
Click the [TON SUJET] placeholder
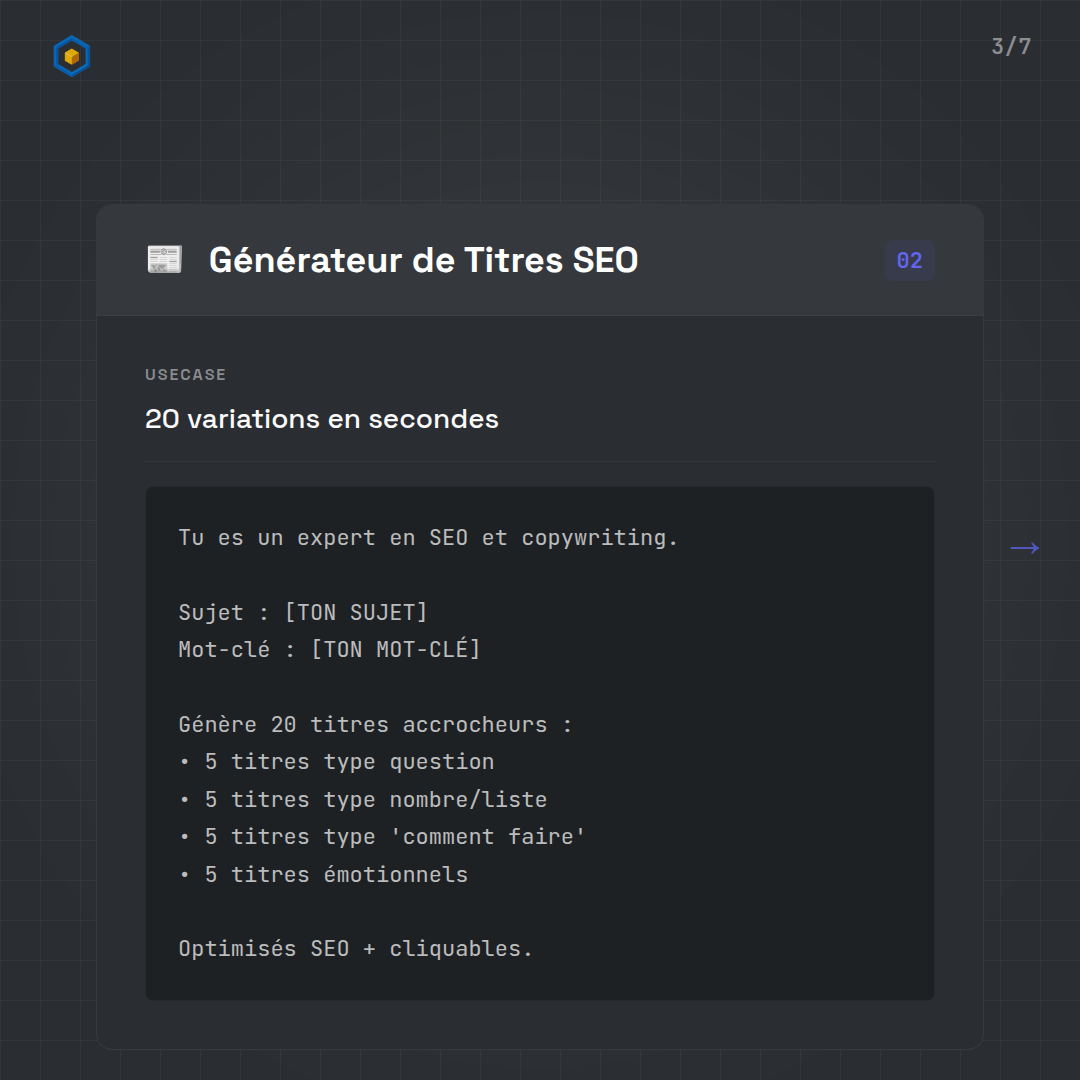pos(356,612)
